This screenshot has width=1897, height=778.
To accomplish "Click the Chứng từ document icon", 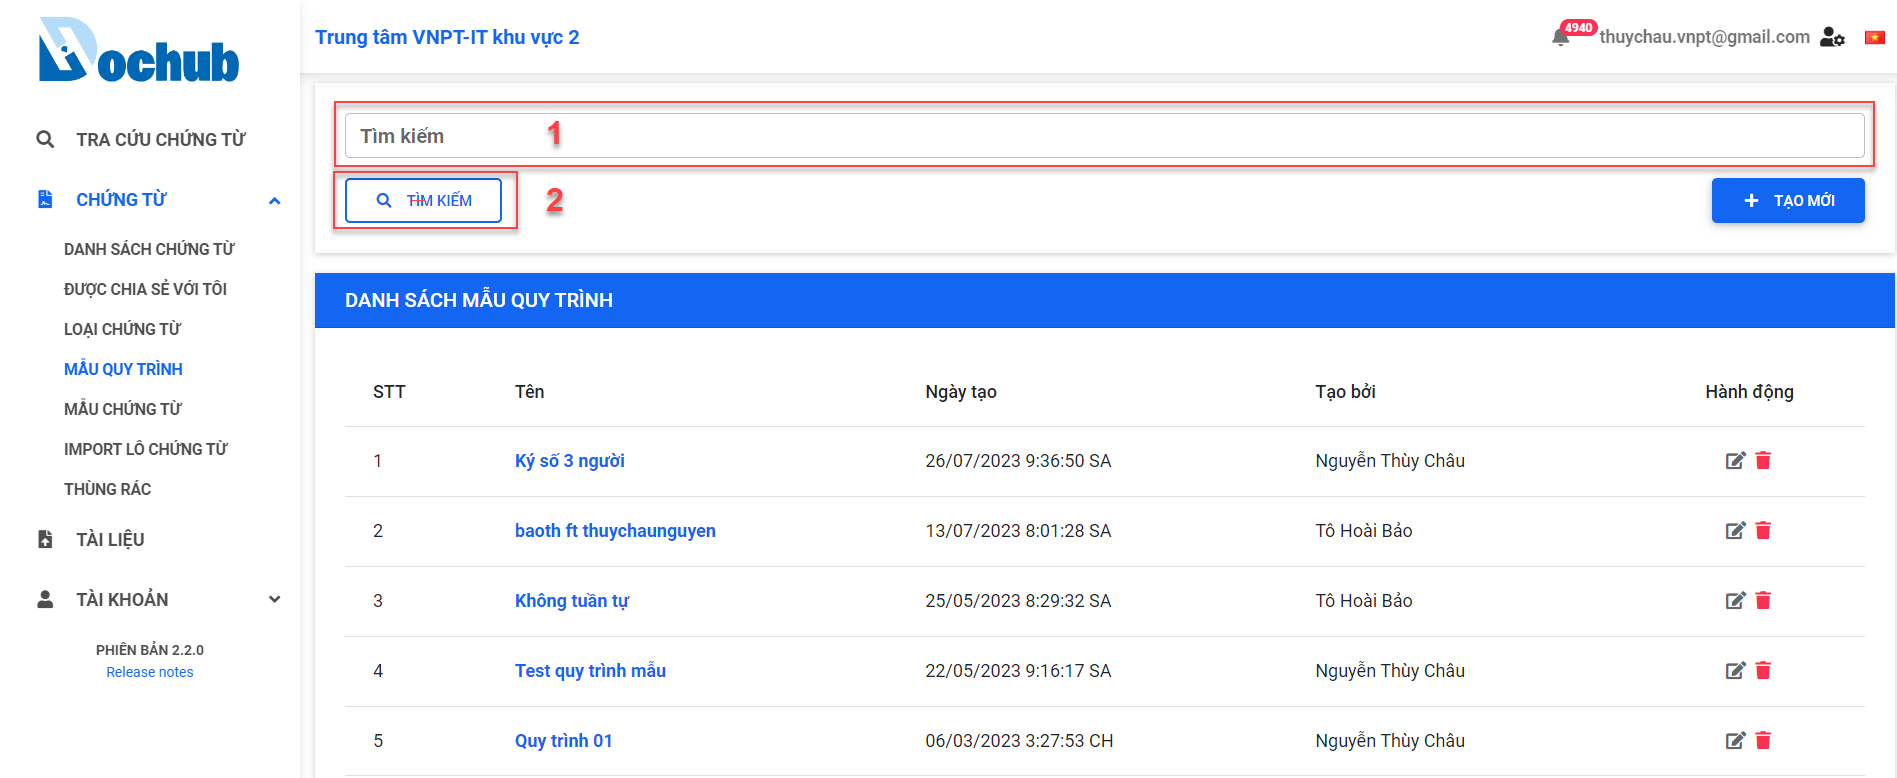I will tap(45, 199).
